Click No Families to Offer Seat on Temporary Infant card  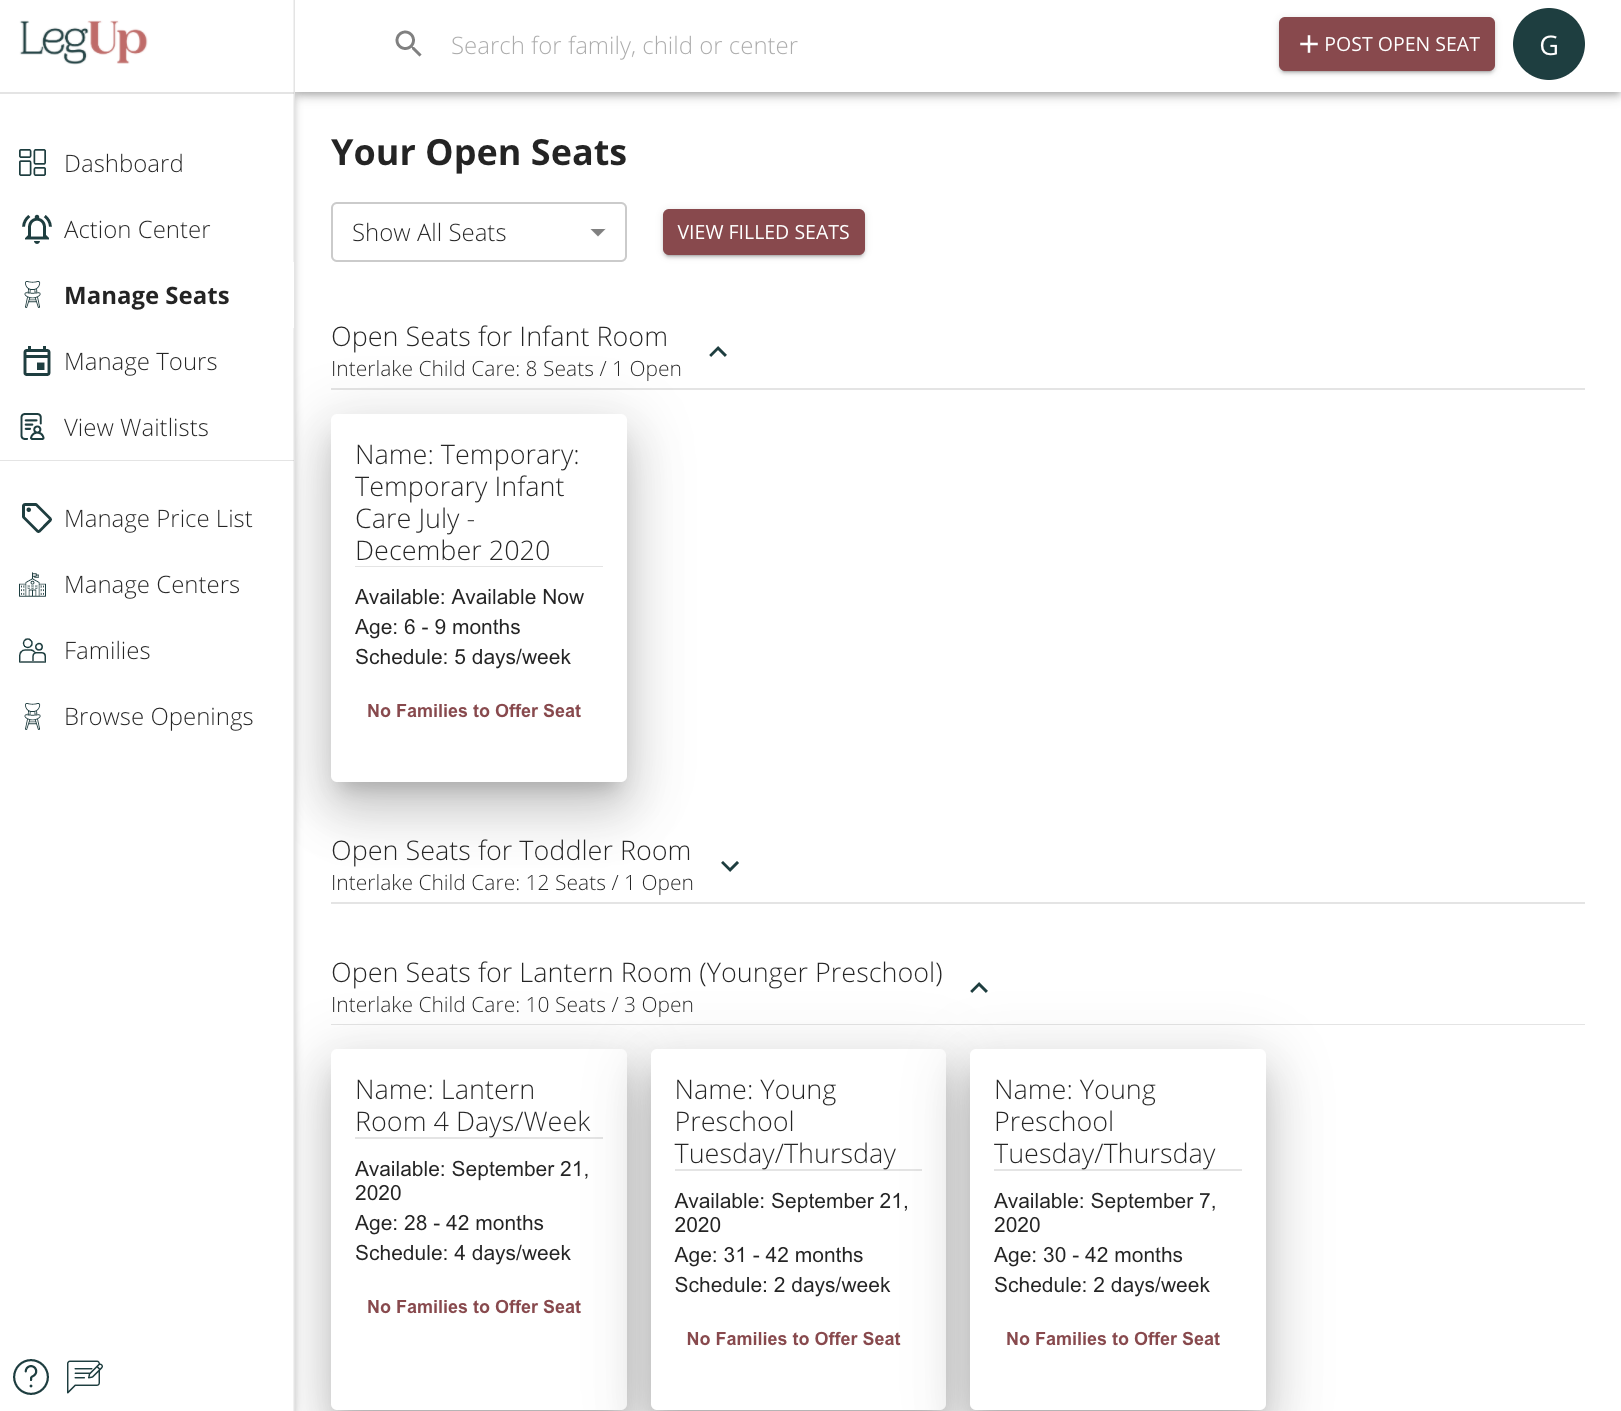click(474, 711)
